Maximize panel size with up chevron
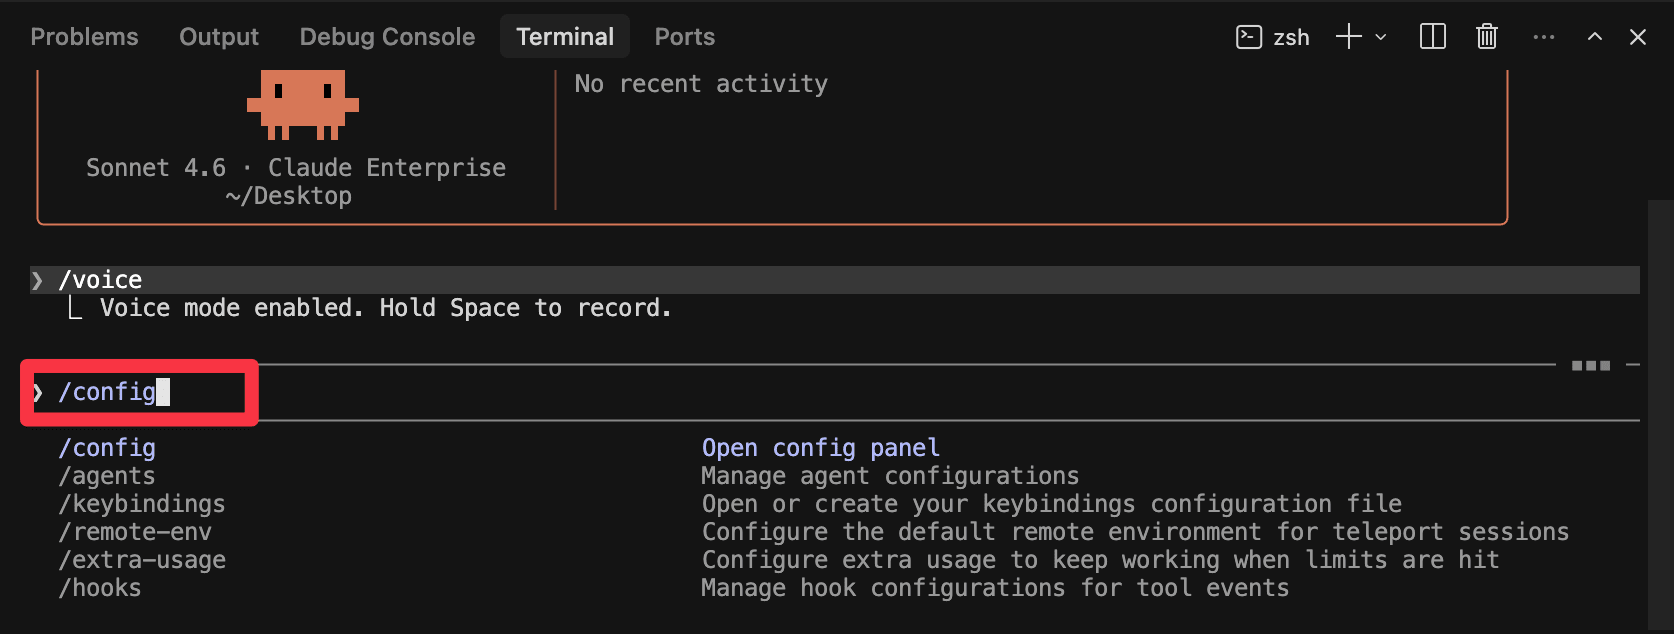1674x634 pixels. click(x=1594, y=37)
